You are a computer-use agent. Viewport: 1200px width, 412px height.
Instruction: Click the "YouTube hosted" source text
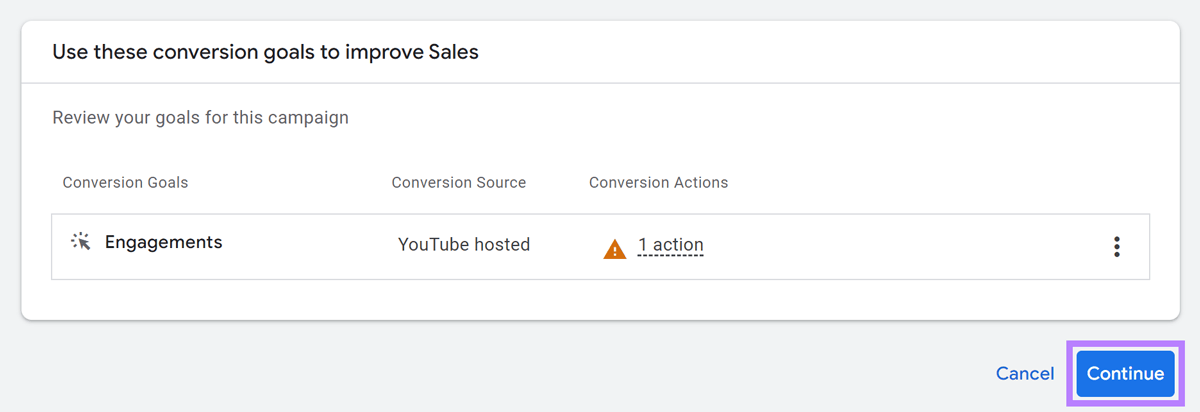click(463, 244)
